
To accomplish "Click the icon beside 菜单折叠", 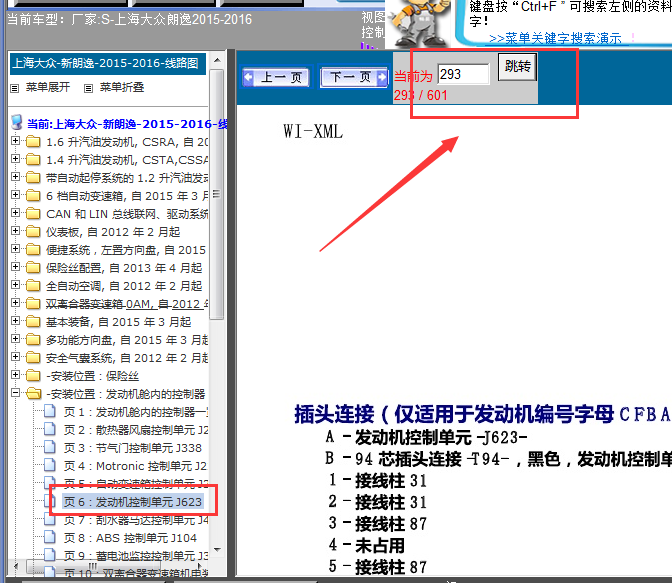I will pos(88,88).
